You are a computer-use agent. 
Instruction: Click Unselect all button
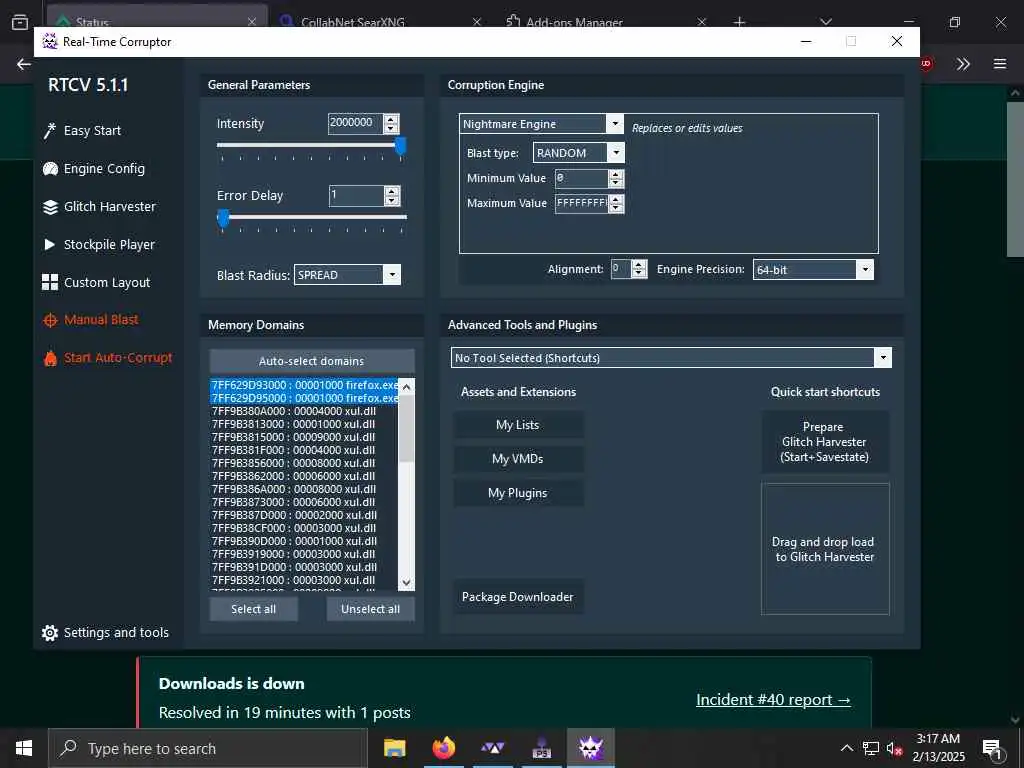coord(370,609)
